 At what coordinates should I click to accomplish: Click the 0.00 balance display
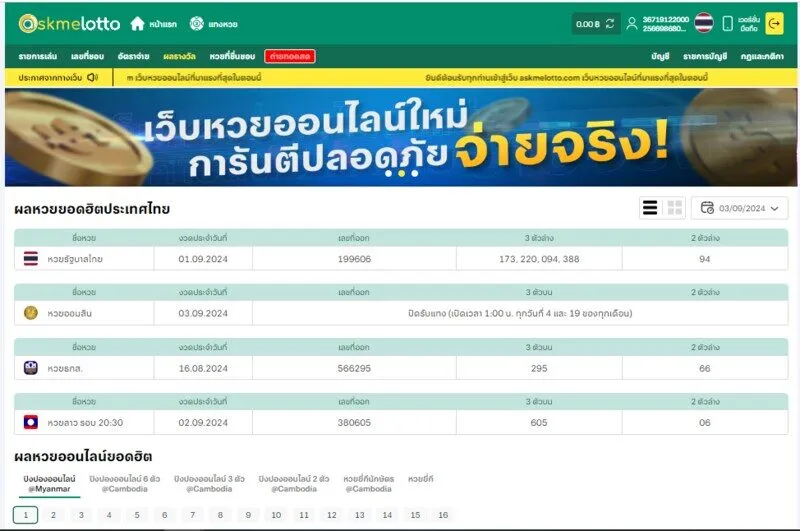coord(588,24)
